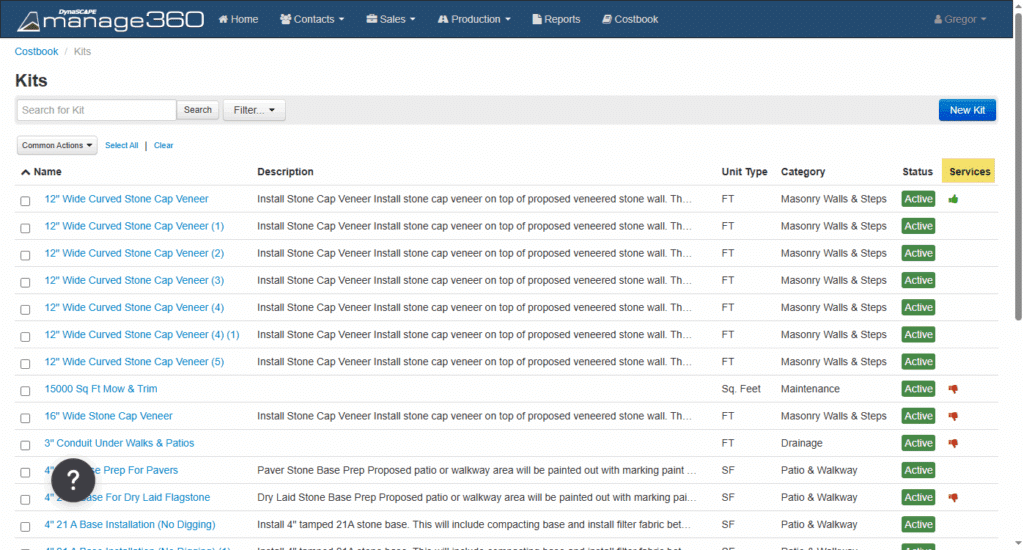1024x550 pixels.
Task: Select checkbox for 3" Conduit Under Walks & Patios
Action: 26,444
